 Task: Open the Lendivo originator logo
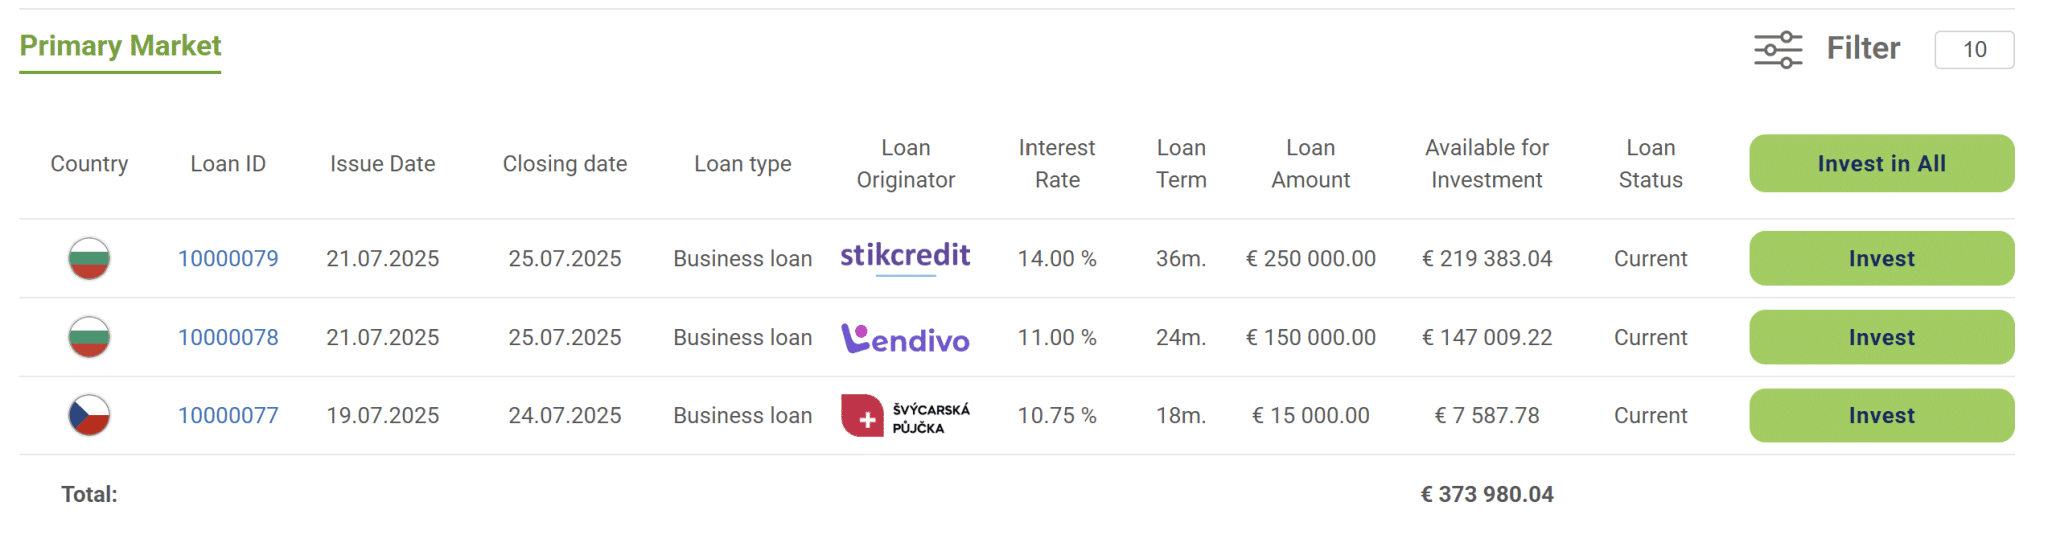pos(905,338)
